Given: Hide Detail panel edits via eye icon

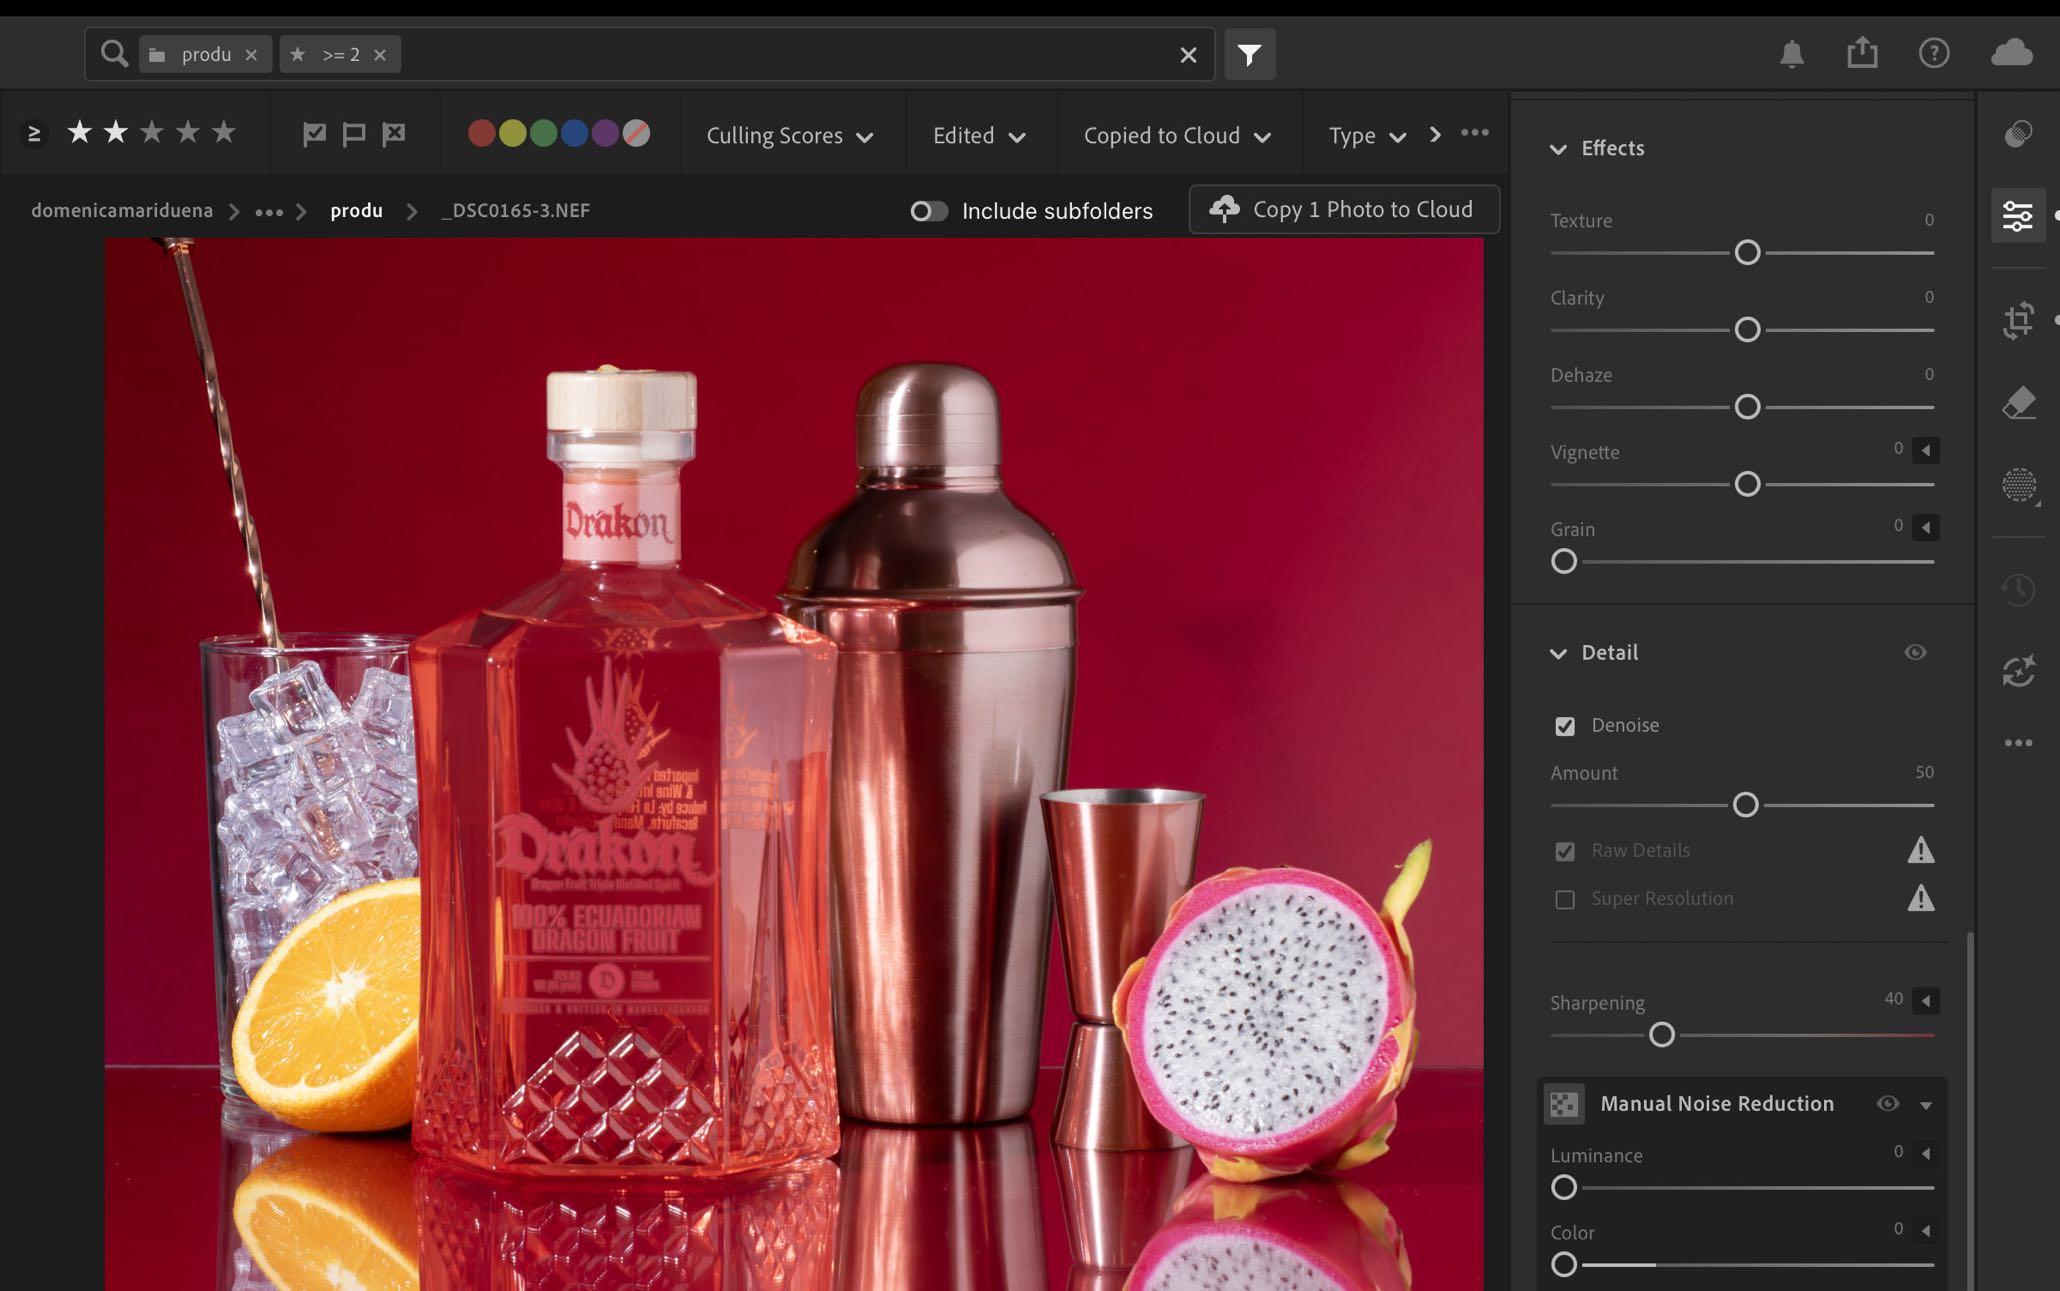Looking at the screenshot, I should (x=1914, y=652).
